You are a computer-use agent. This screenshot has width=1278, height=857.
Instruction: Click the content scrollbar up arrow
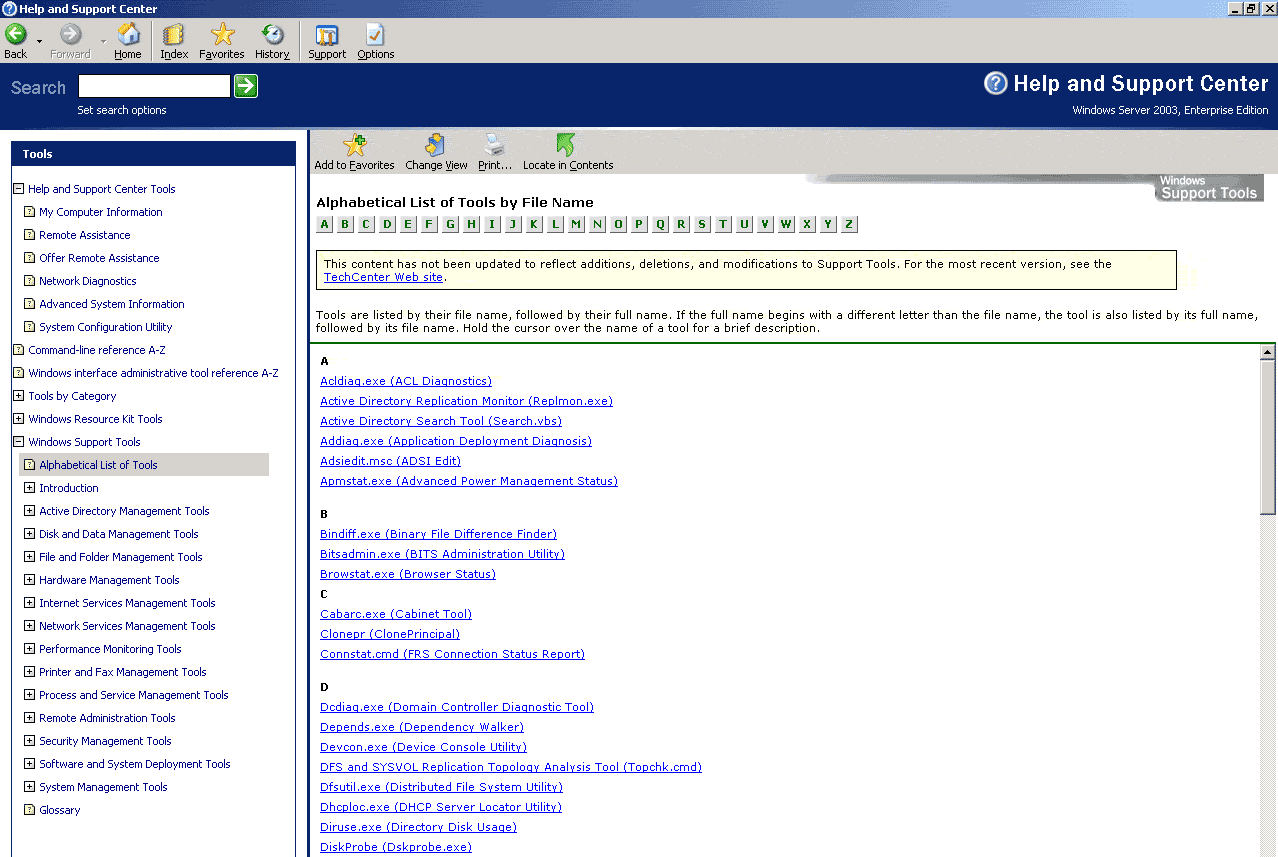1268,352
